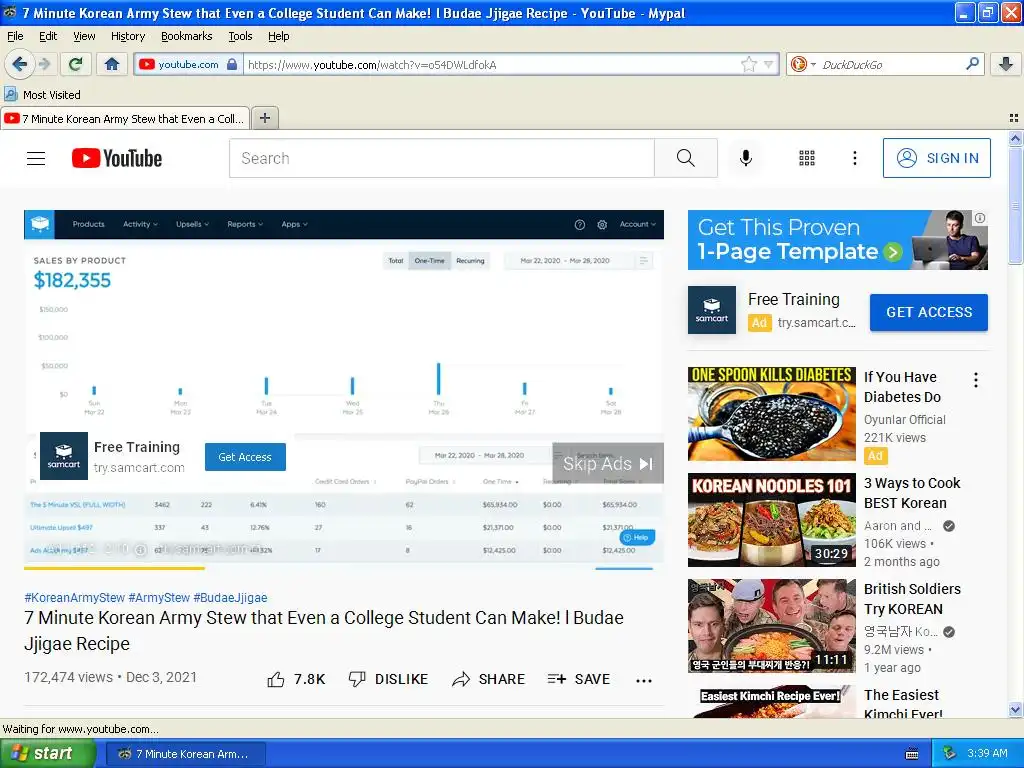Click the video ad progress bar
The width and height of the screenshot is (1024, 768).
tap(344, 568)
